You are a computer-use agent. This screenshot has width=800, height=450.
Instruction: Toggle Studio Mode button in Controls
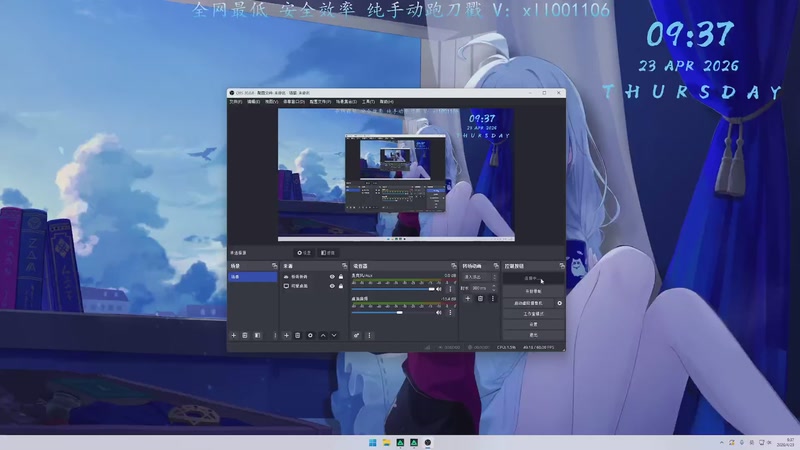pos(533,314)
